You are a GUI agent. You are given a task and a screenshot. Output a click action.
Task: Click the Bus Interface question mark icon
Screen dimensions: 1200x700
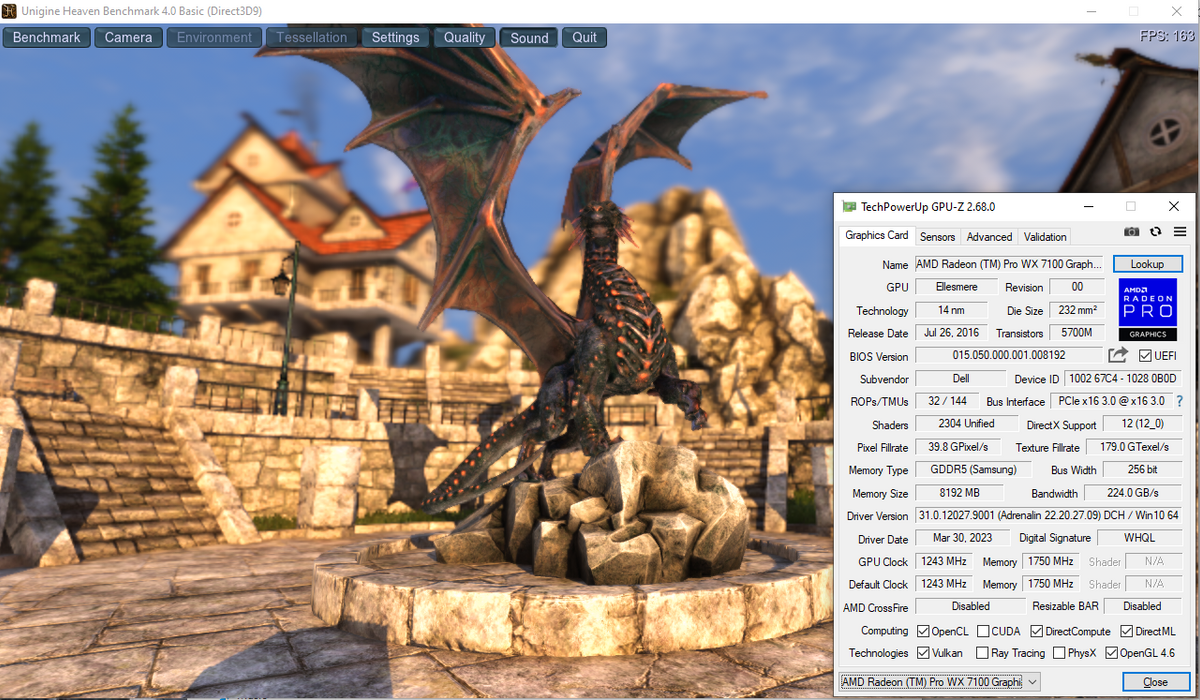click(x=1179, y=401)
